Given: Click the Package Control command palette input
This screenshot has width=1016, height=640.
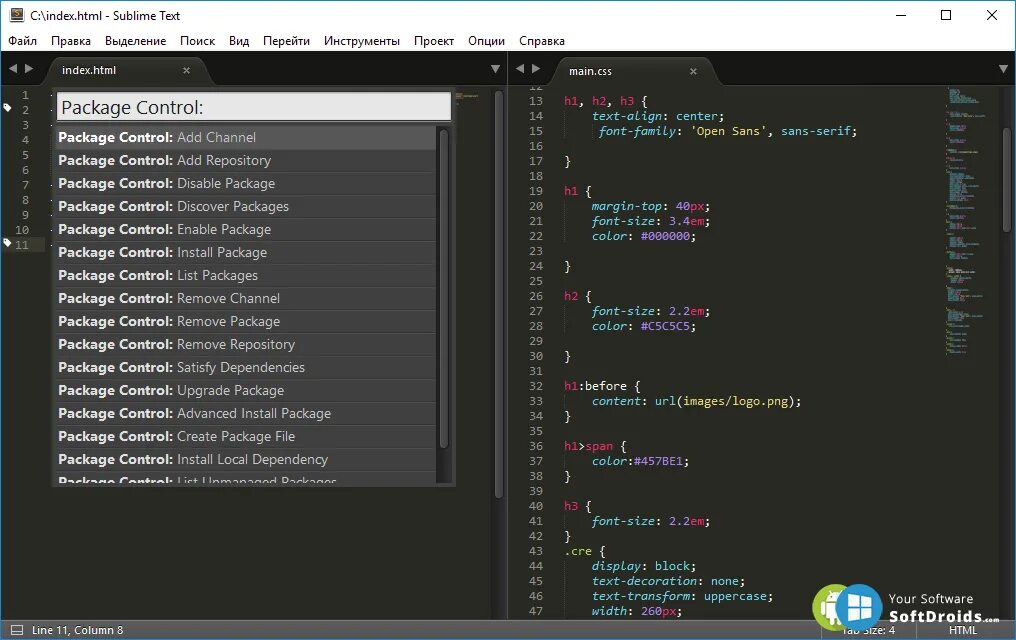Looking at the screenshot, I should [x=254, y=107].
